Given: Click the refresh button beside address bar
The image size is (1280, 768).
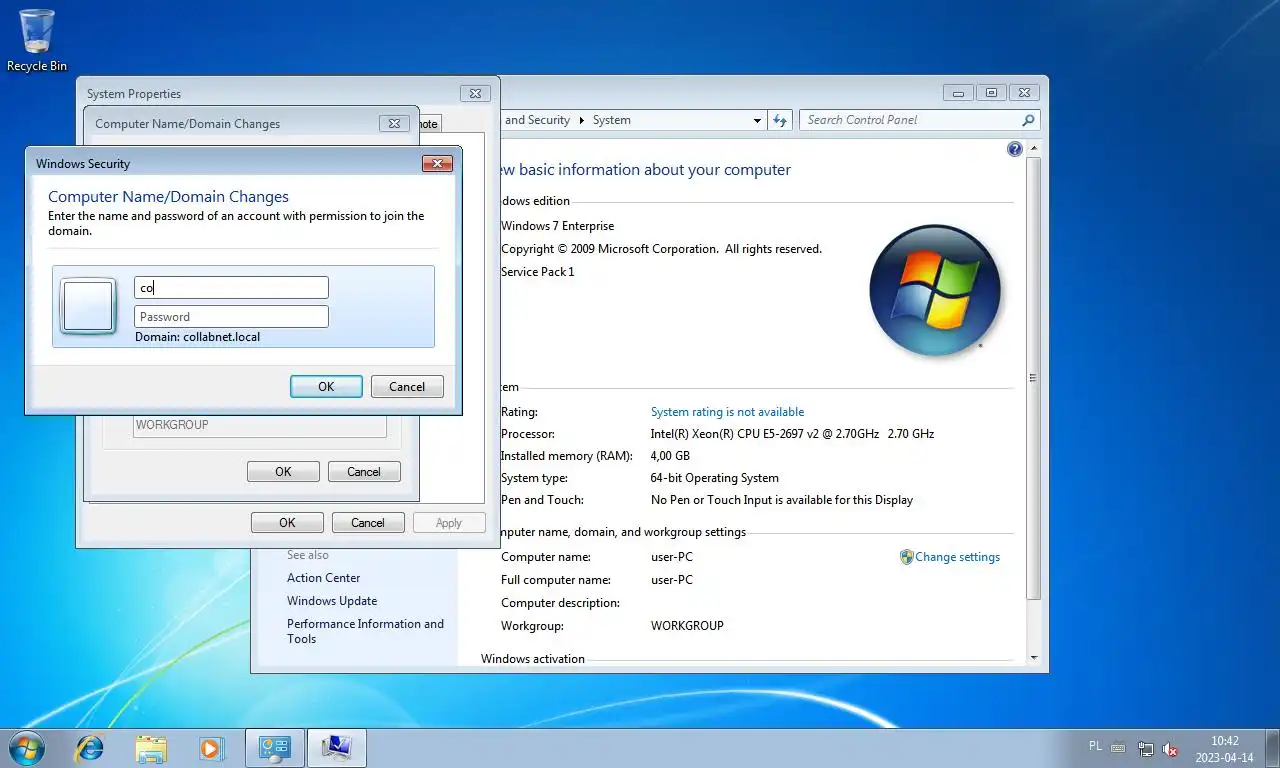Looking at the screenshot, I should click(x=780, y=120).
